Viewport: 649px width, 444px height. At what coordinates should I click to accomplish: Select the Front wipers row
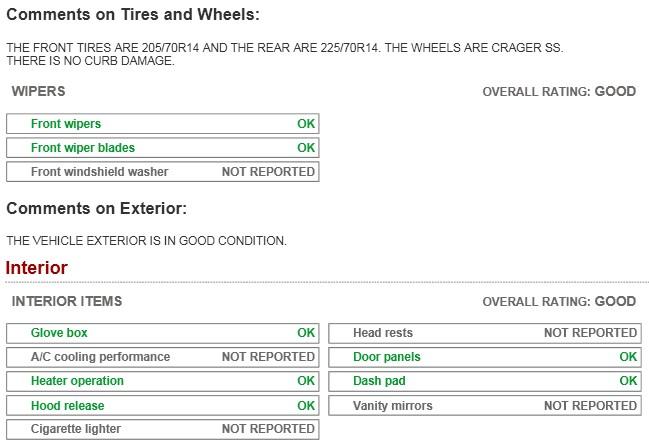[163, 124]
